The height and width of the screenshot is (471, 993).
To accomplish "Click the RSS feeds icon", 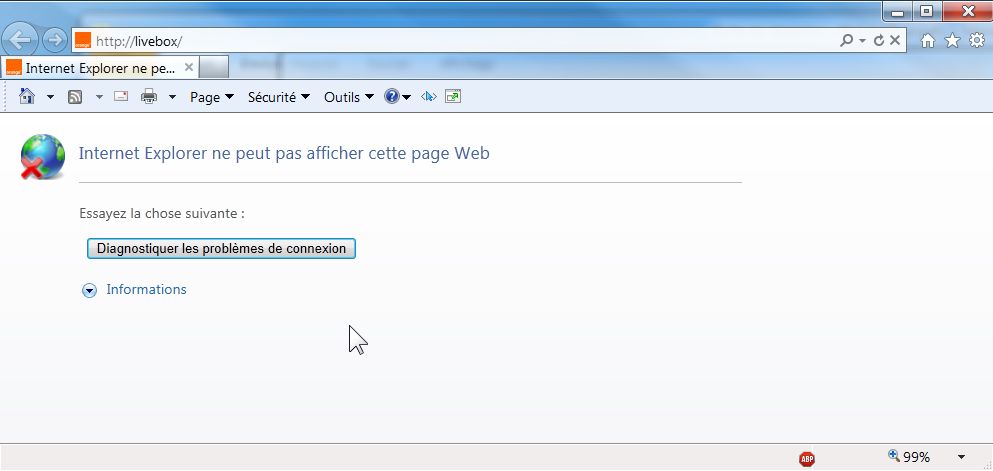I will click(x=75, y=97).
